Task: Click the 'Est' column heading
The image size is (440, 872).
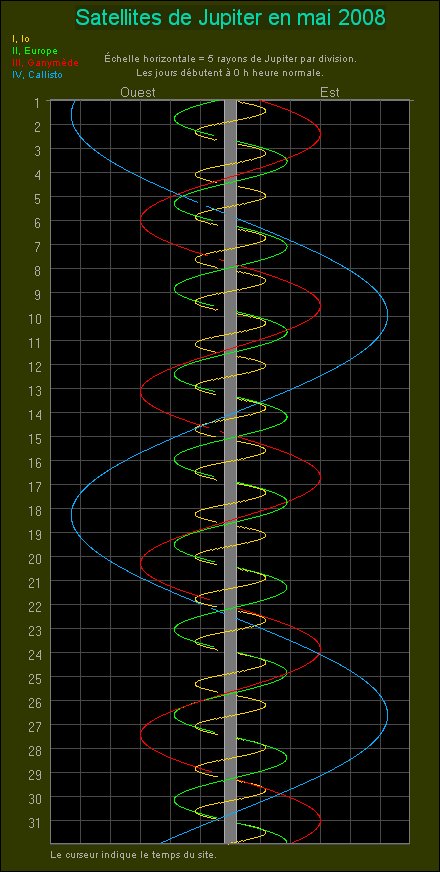Action: point(330,92)
